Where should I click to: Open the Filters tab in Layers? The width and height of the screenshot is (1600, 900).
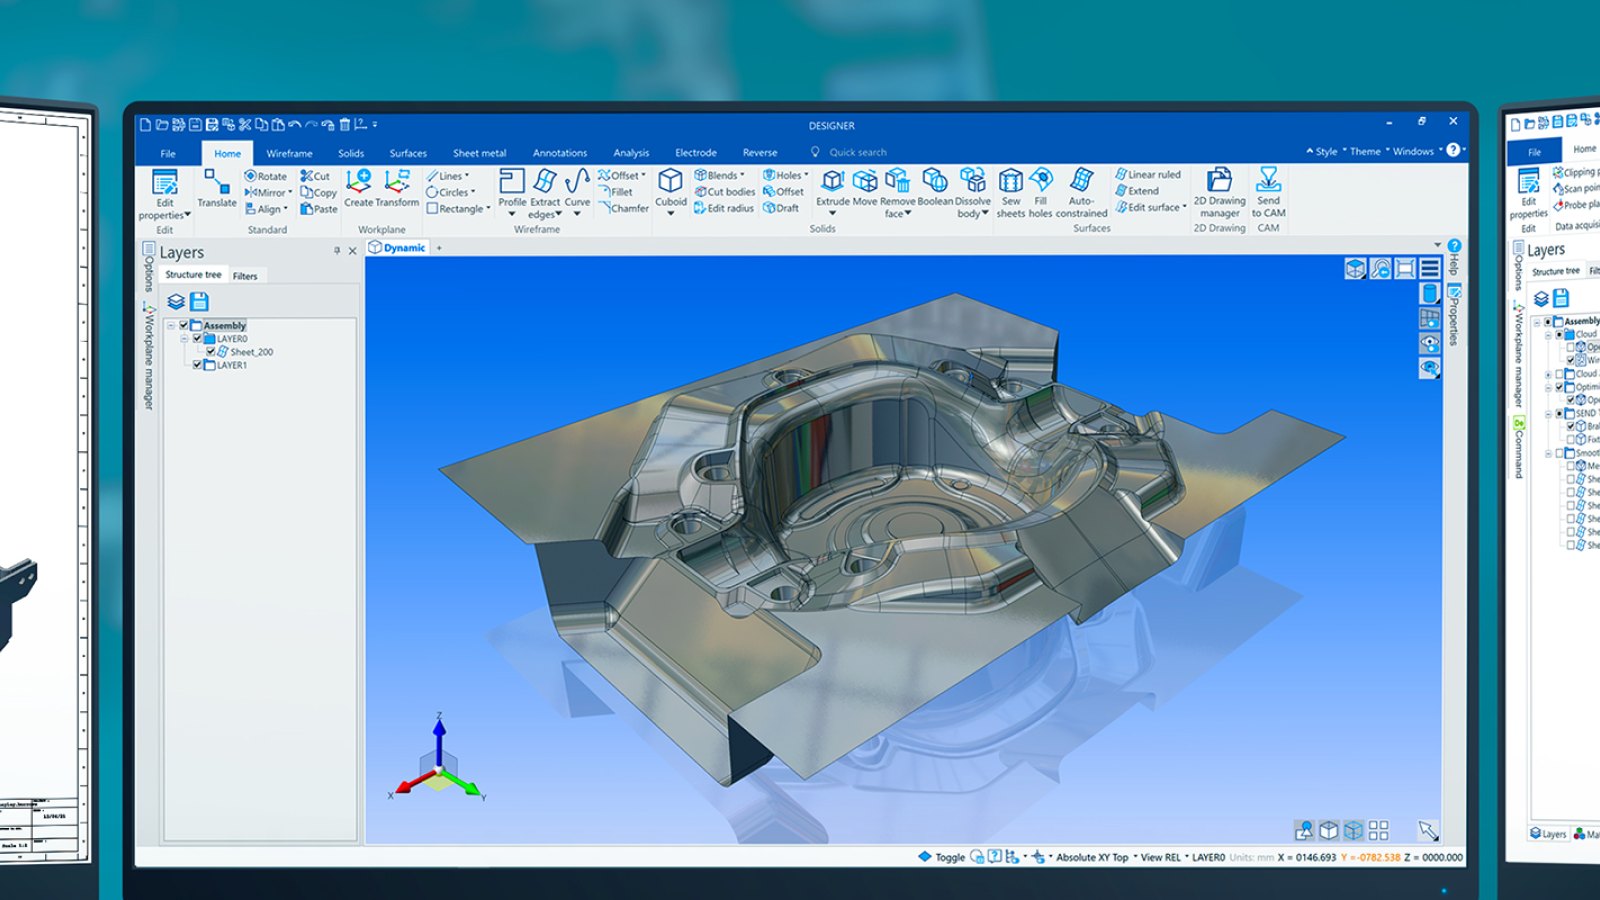pyautogui.click(x=245, y=276)
